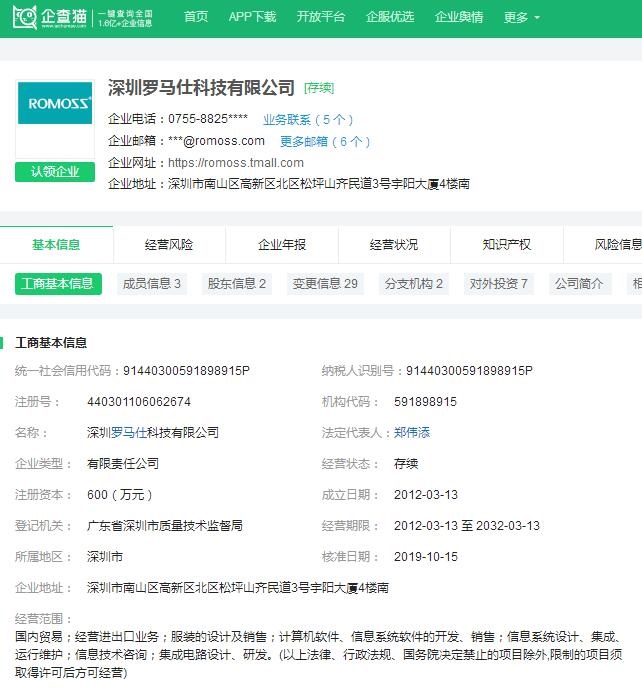Open the ROMOSS company logo thumbnail
This screenshot has width=642, height=689.
(55, 103)
